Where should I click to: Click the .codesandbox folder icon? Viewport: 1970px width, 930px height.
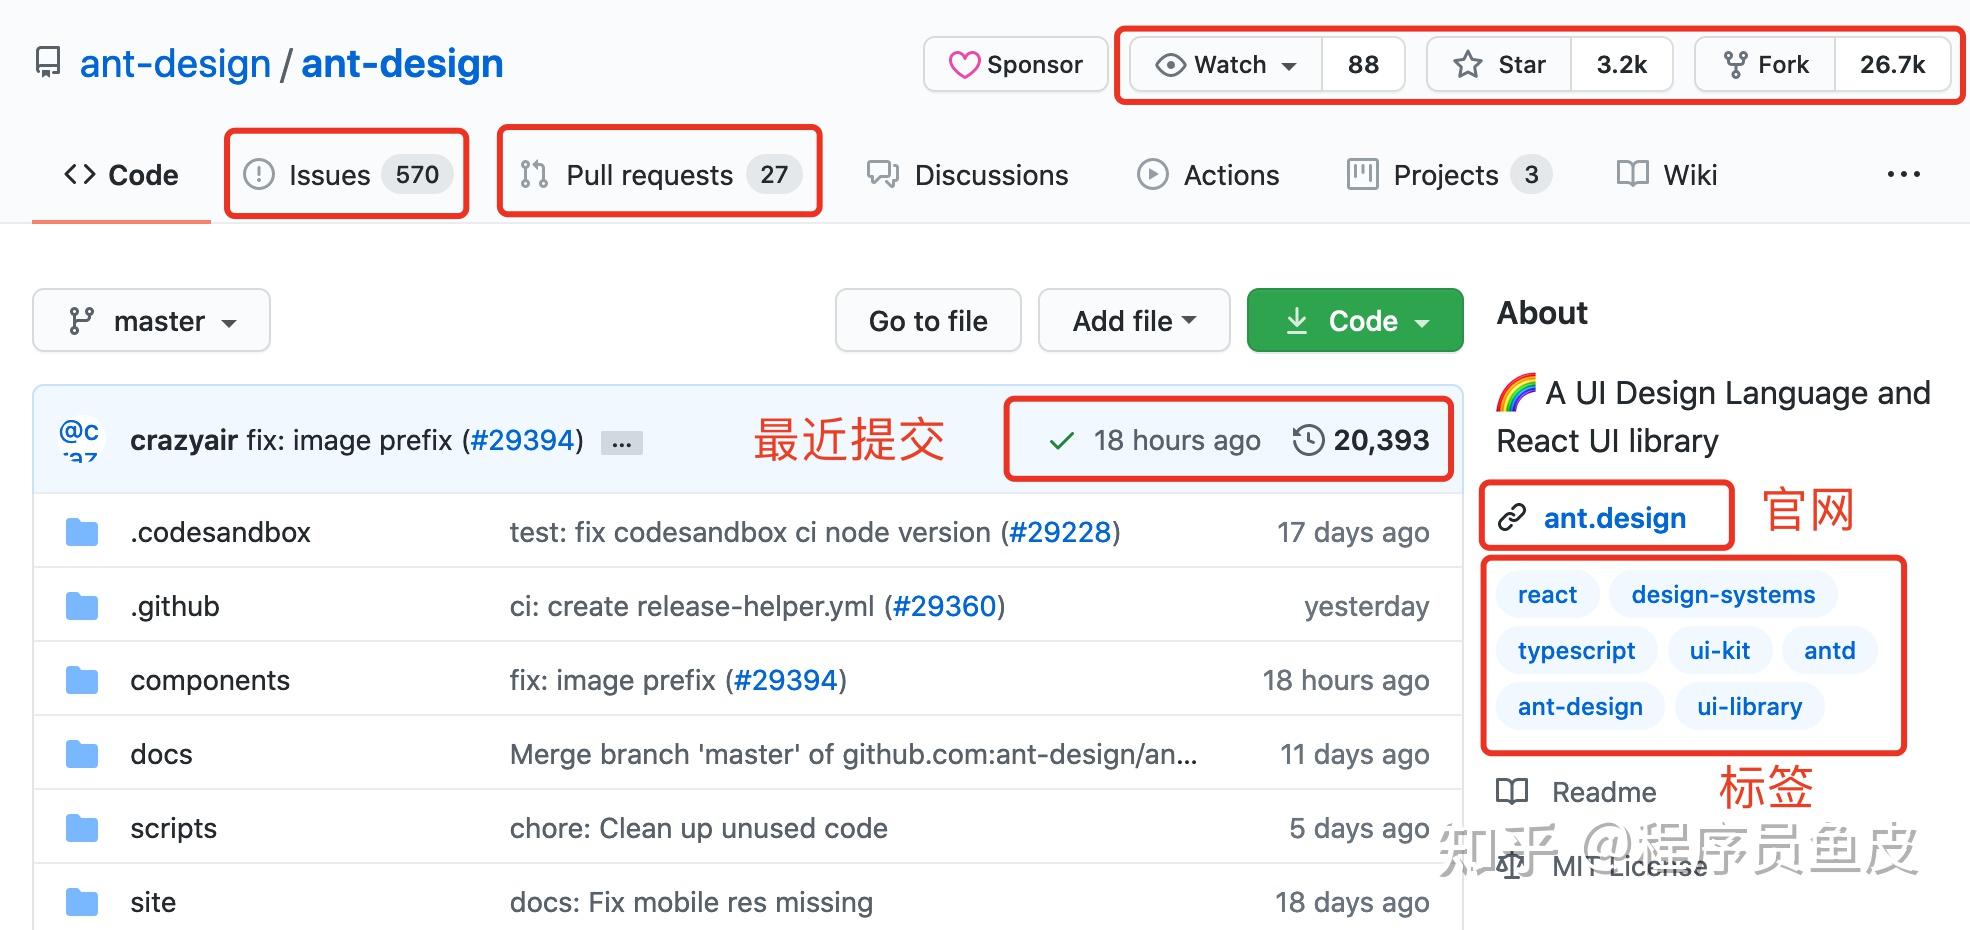pos(82,532)
